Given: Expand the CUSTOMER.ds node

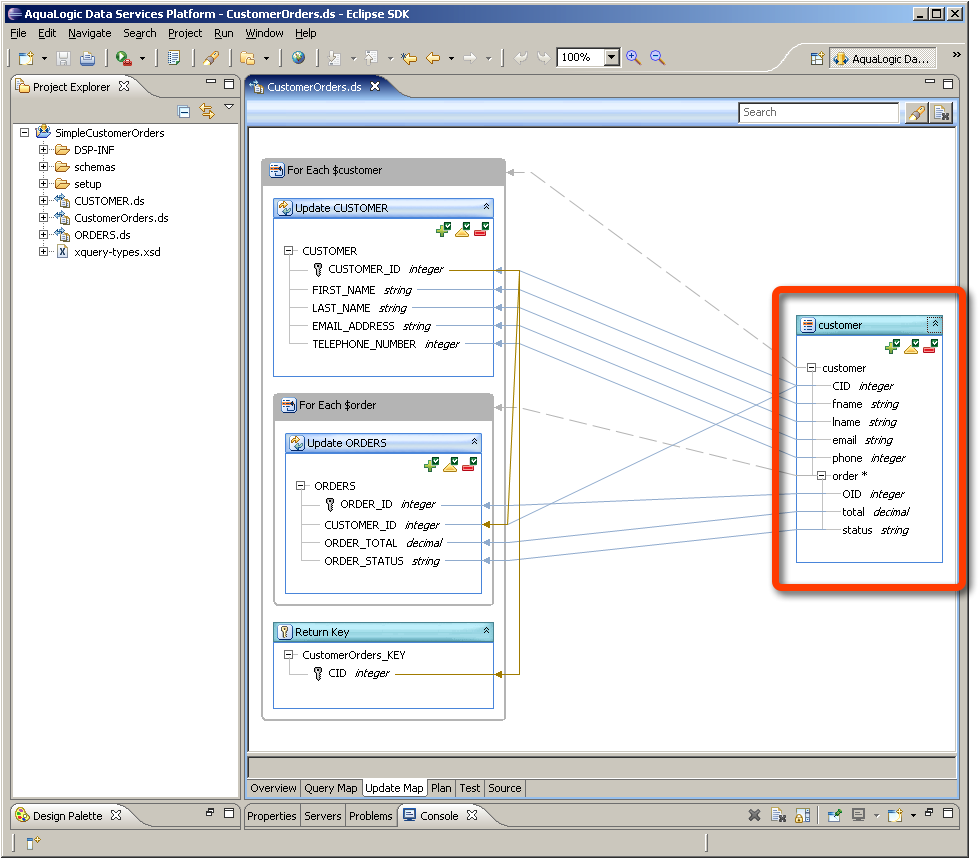Looking at the screenshot, I should pos(43,201).
